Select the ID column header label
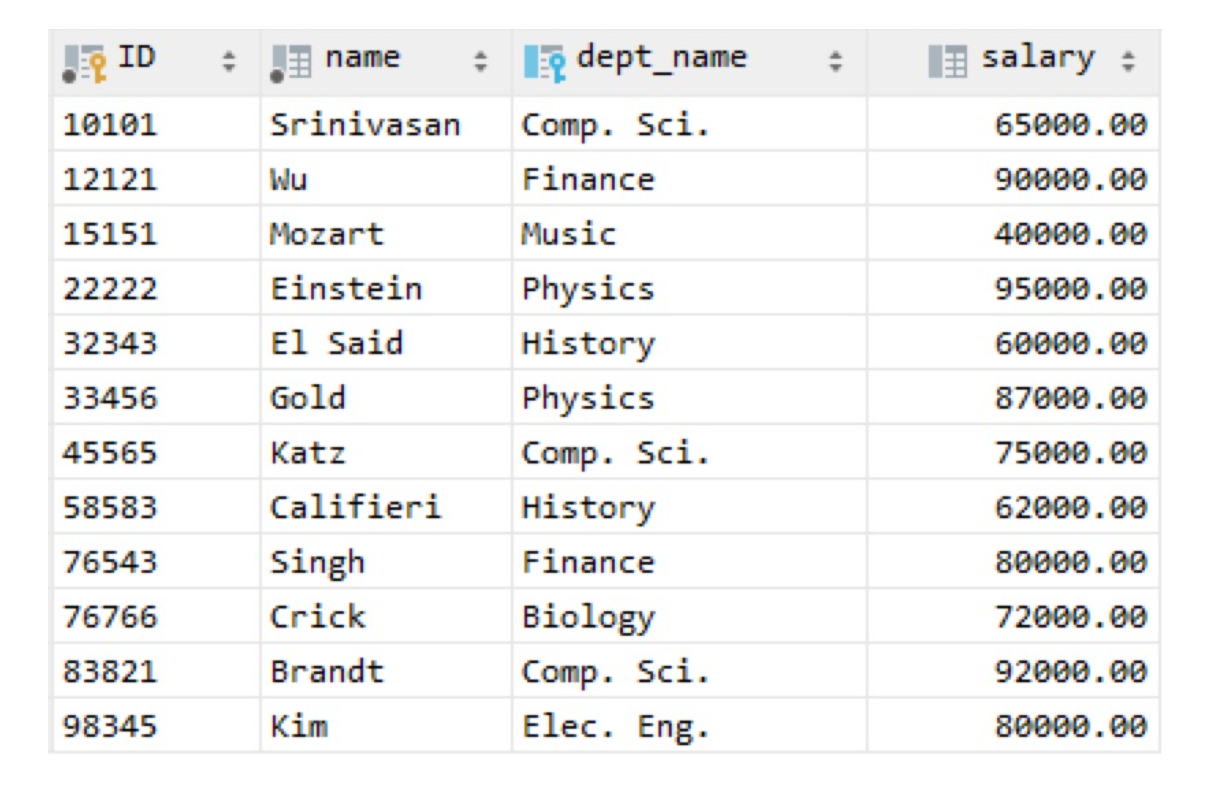This screenshot has height=790, width=1226. click(137, 59)
